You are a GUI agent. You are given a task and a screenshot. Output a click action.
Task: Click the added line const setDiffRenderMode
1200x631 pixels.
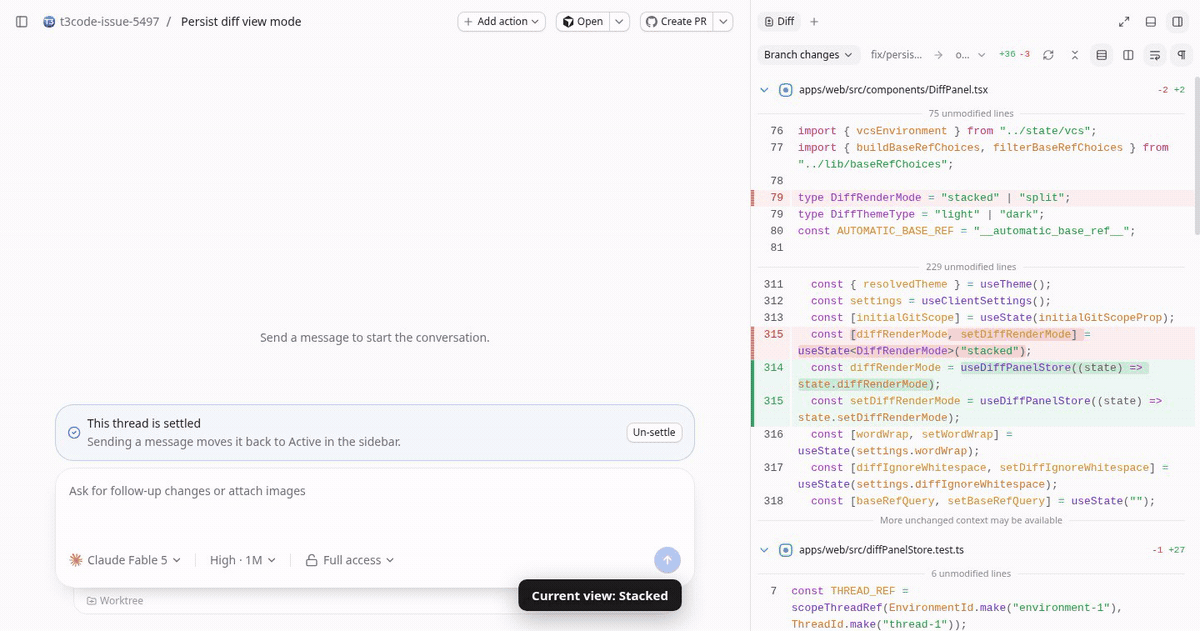tap(980, 409)
